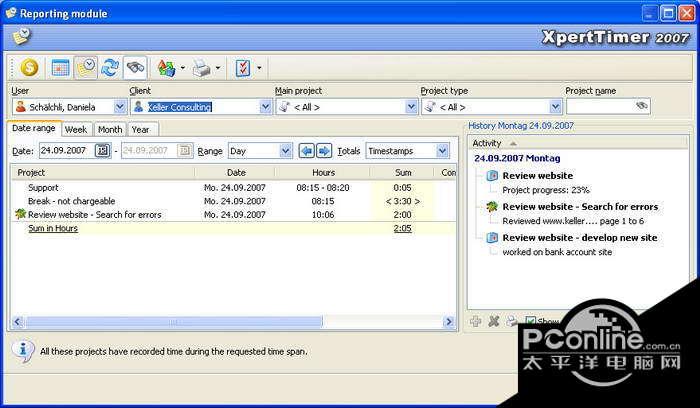Image resolution: width=700 pixels, height=408 pixels.
Task: Click the print history icon
Action: [512, 321]
